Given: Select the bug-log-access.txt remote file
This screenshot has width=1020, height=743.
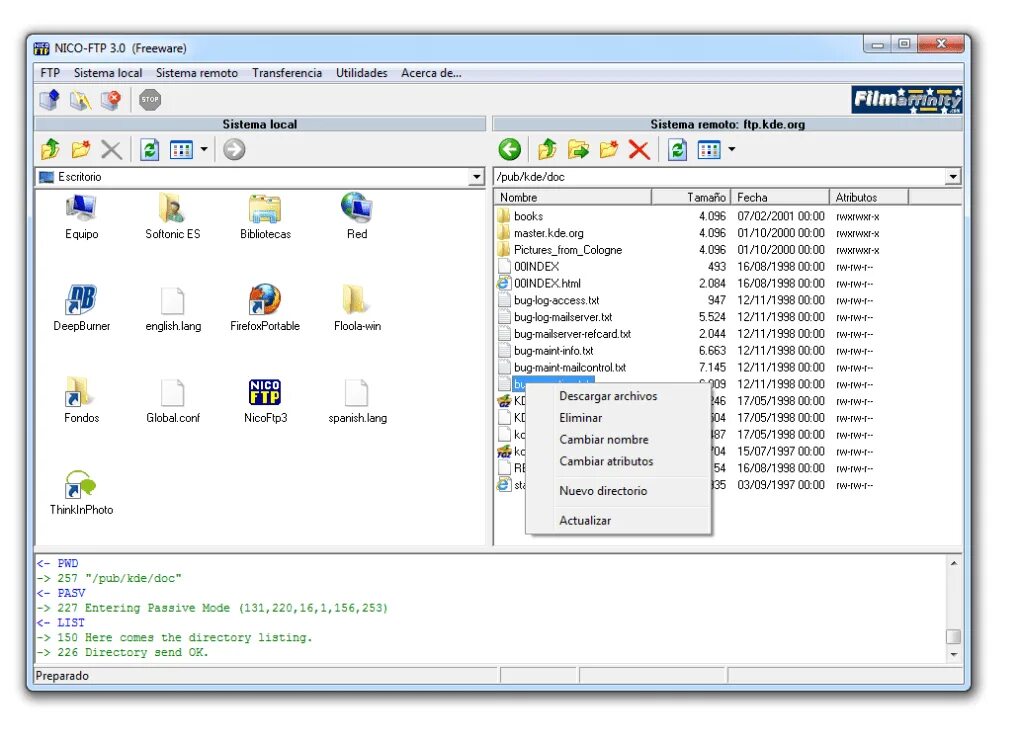Looking at the screenshot, I should coord(556,301).
